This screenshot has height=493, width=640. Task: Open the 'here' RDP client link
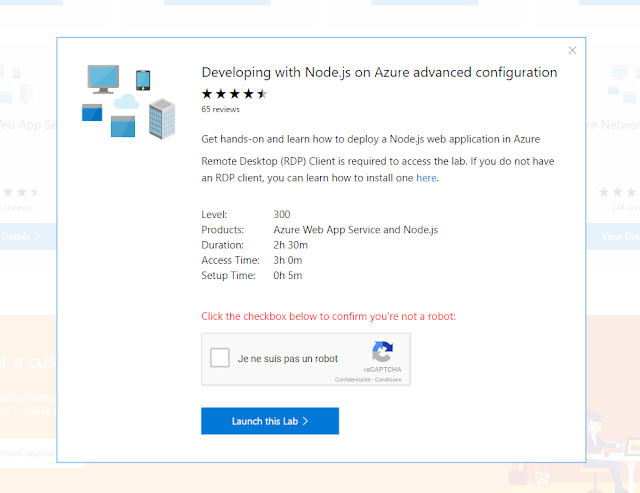pyautogui.click(x=426, y=178)
